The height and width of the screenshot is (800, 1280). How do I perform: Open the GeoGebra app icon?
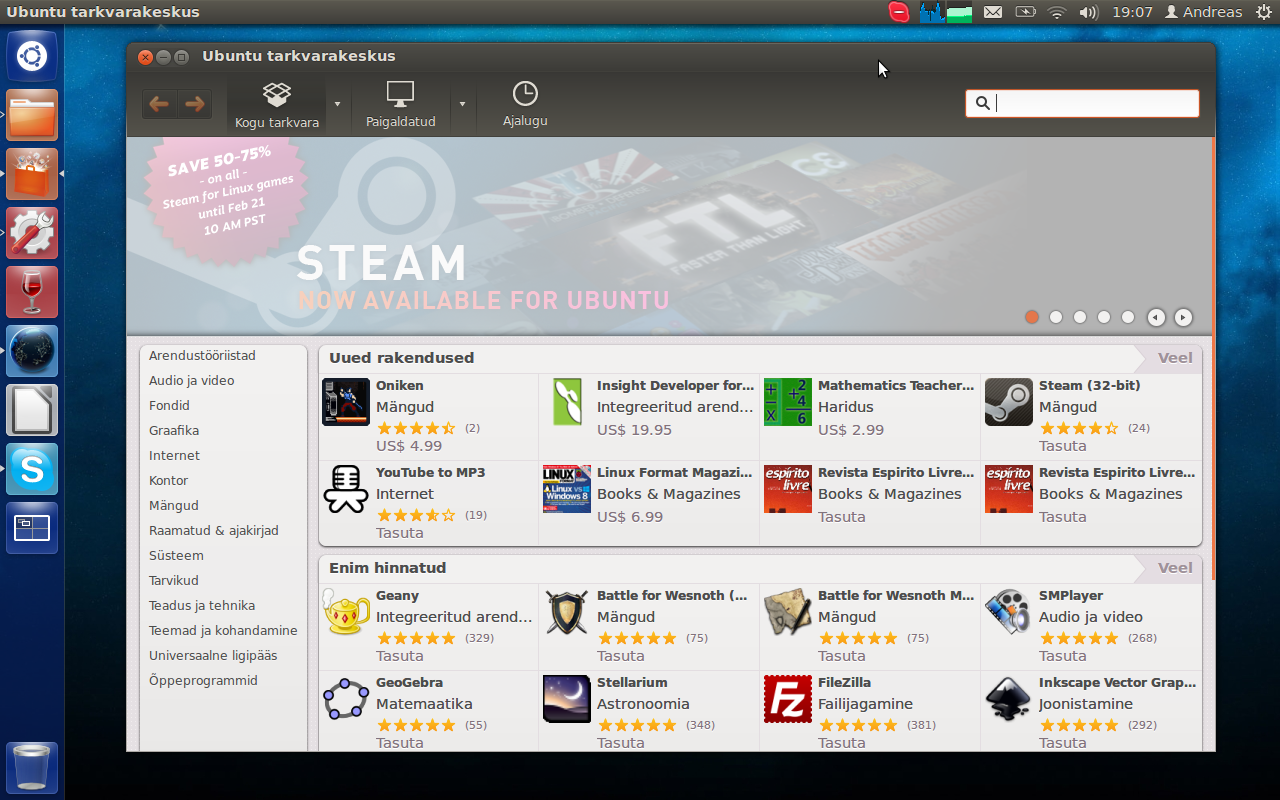(x=346, y=699)
